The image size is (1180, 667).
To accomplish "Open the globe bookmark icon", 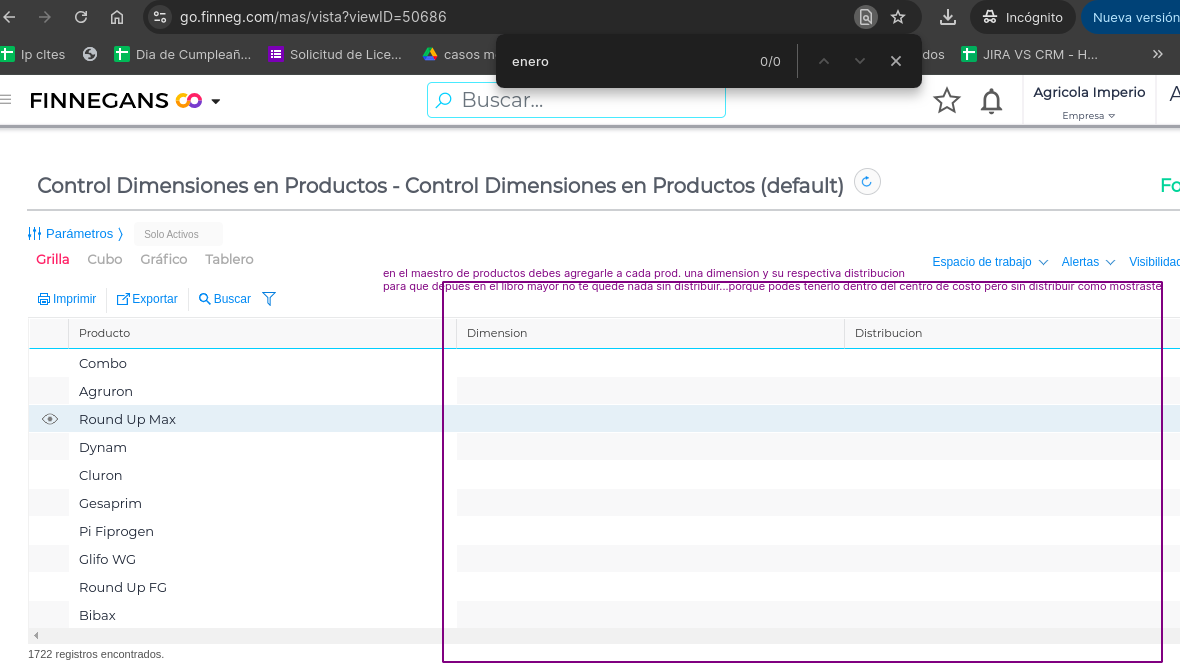I will (x=90, y=54).
